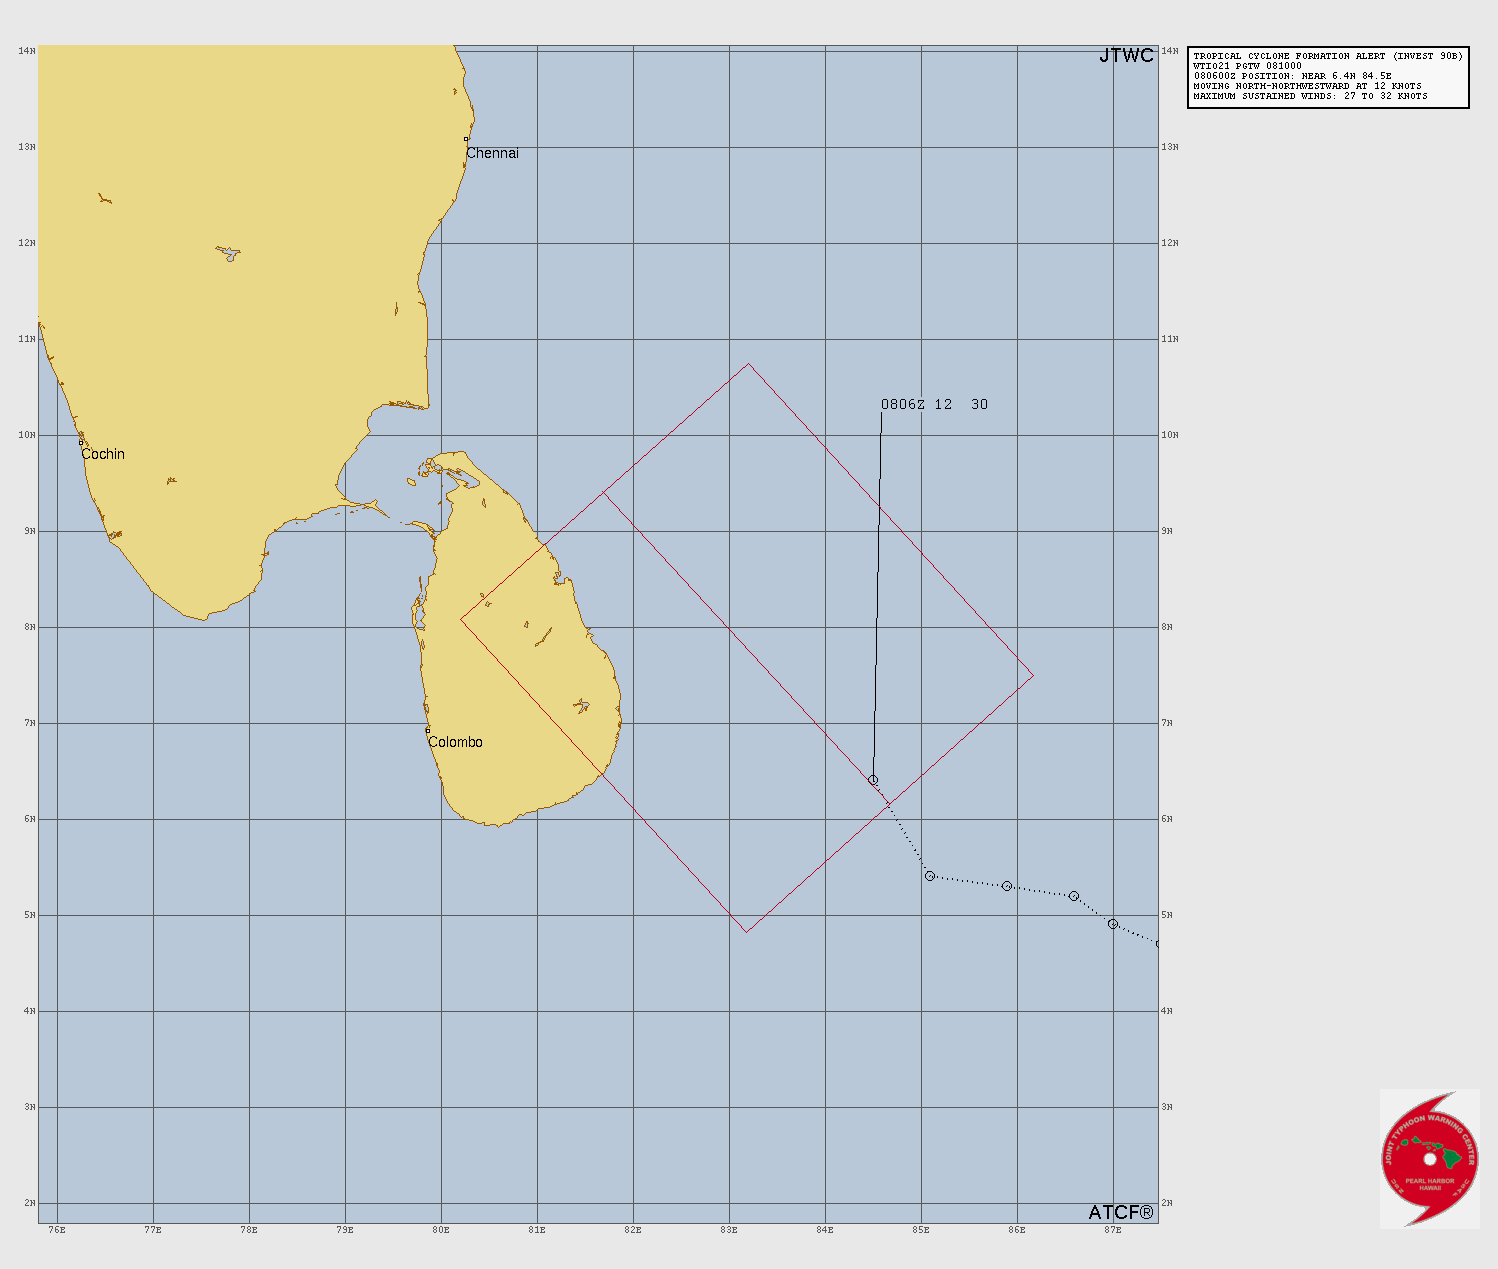
Task: Click the JTWC hurricane logo emblem
Action: tap(1429, 1158)
